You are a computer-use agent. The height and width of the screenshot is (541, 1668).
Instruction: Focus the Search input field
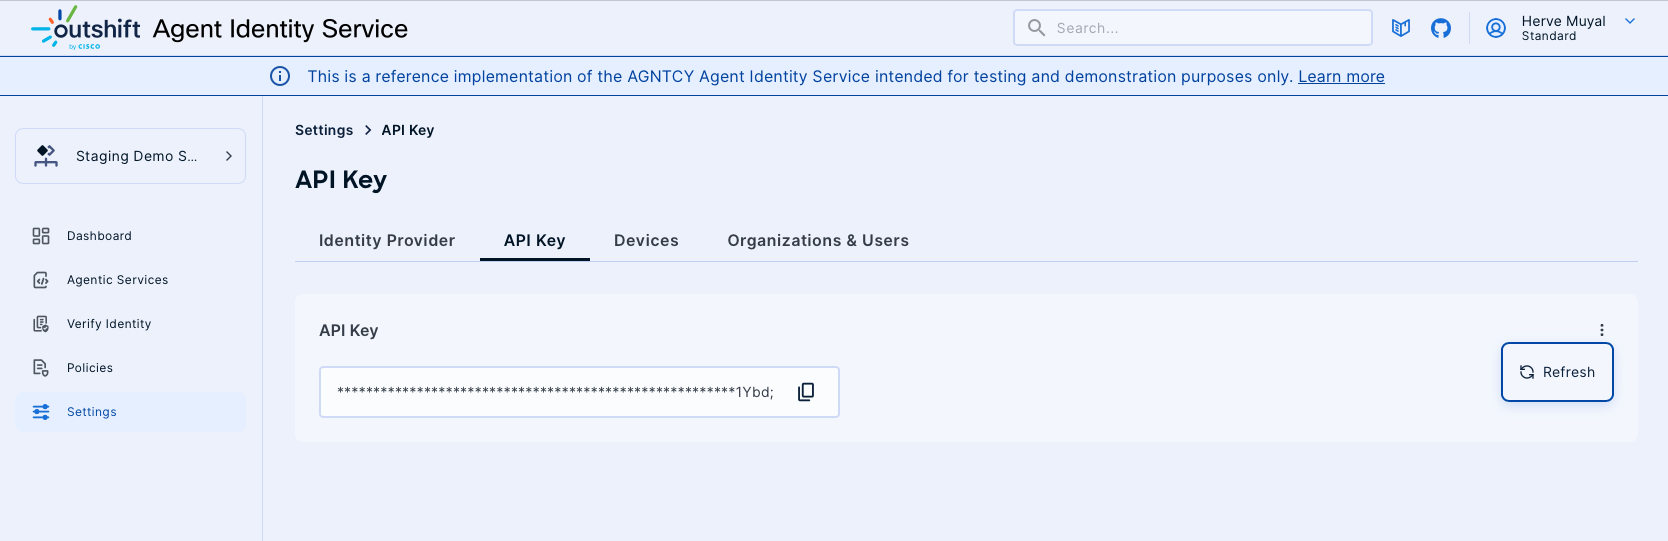click(x=1200, y=28)
